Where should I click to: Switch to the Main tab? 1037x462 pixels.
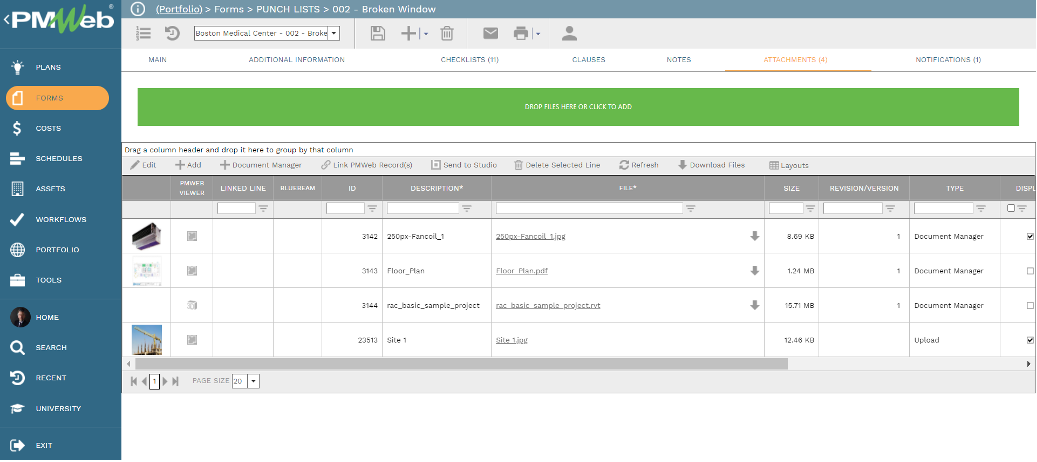point(157,59)
